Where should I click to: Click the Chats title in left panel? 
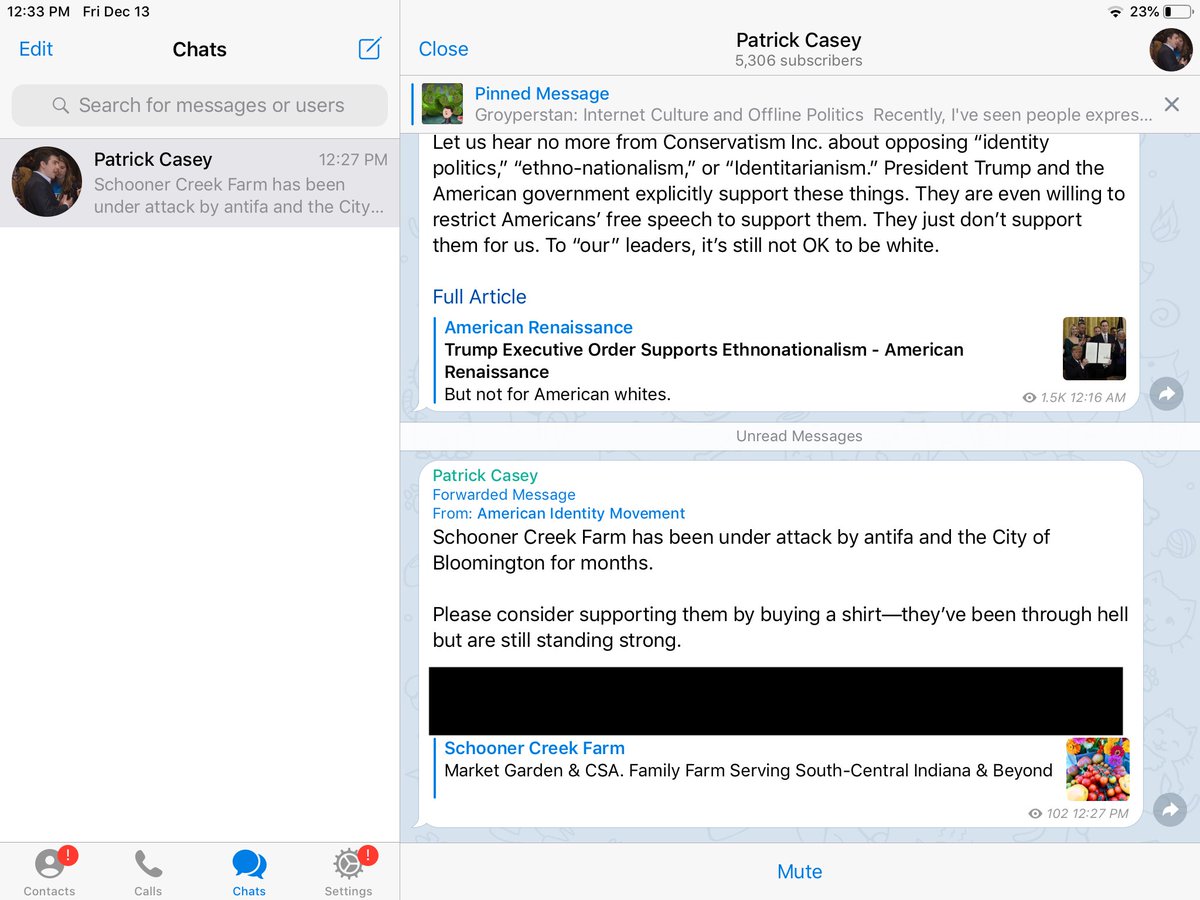(199, 49)
